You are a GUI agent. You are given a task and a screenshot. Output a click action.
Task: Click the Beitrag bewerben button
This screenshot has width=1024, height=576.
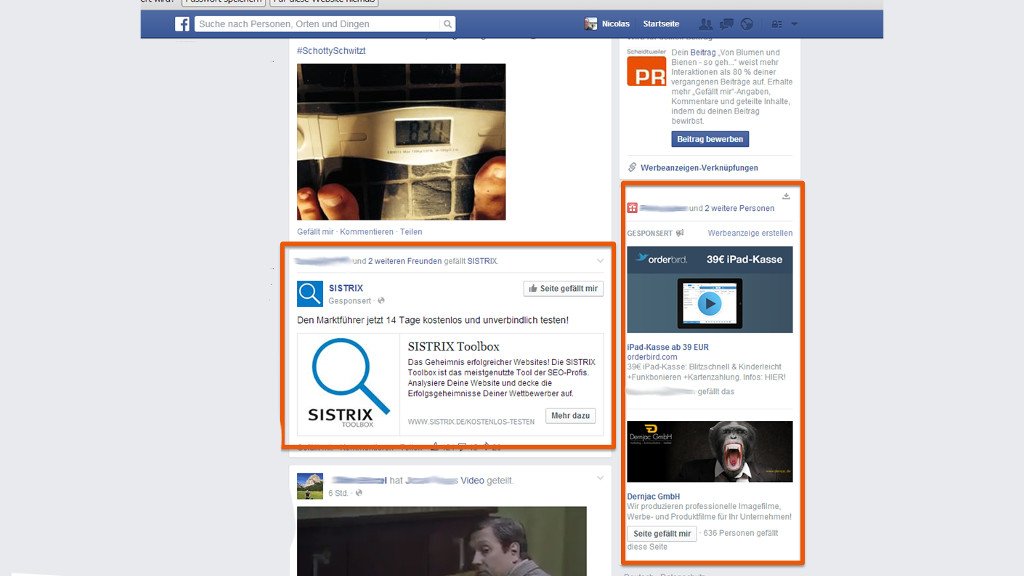pyautogui.click(x=710, y=139)
